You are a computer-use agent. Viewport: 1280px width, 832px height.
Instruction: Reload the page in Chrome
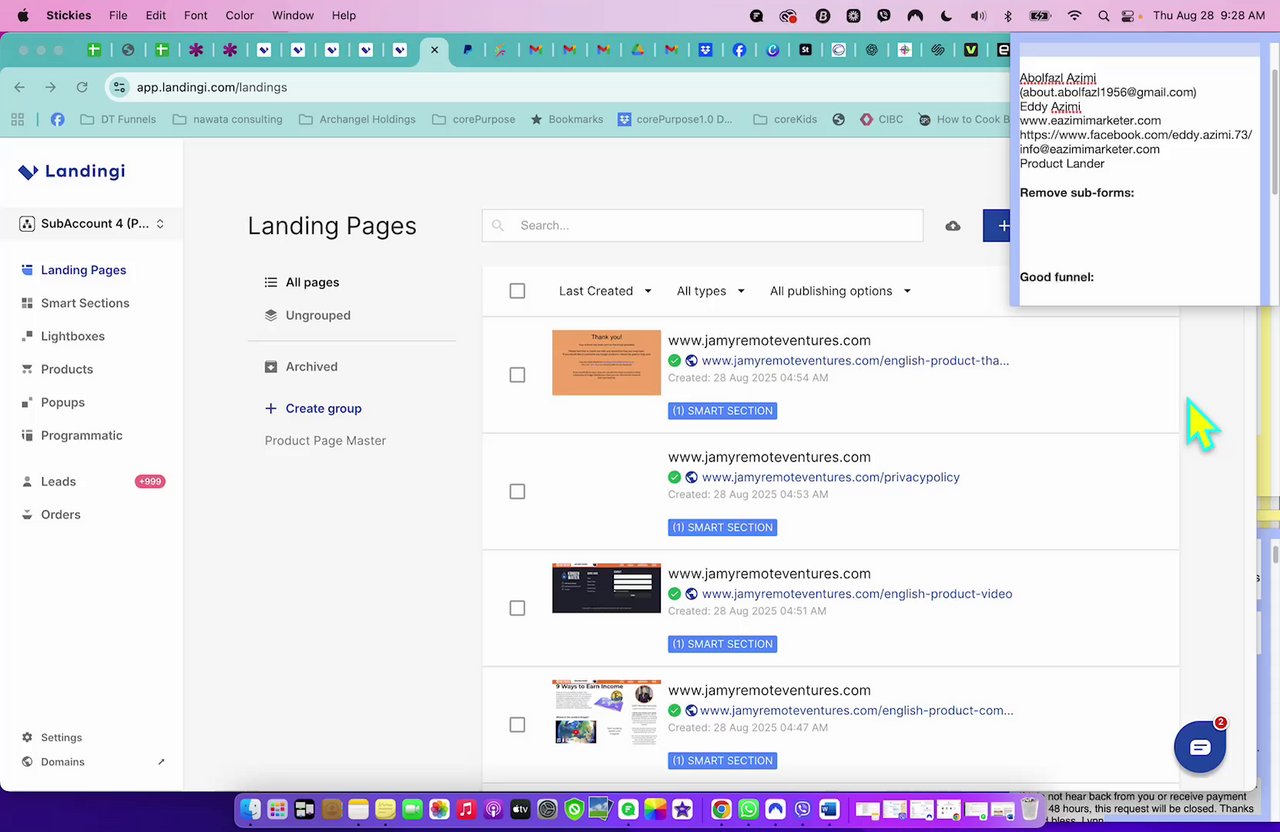click(82, 87)
